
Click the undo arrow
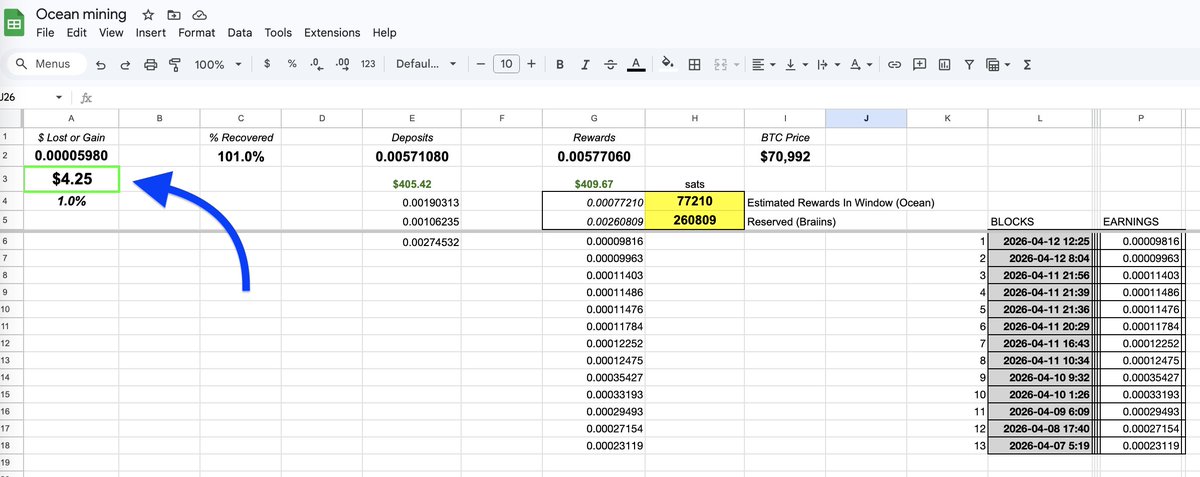[100, 64]
